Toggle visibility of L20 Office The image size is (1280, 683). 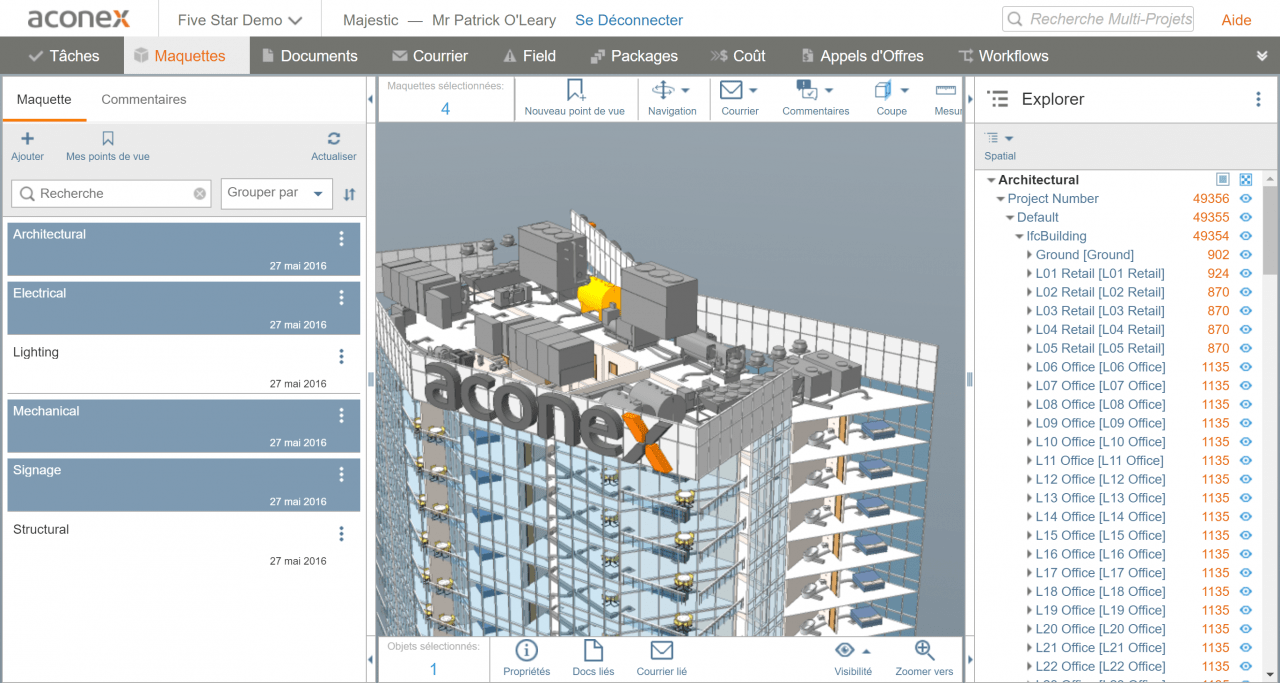tap(1246, 629)
